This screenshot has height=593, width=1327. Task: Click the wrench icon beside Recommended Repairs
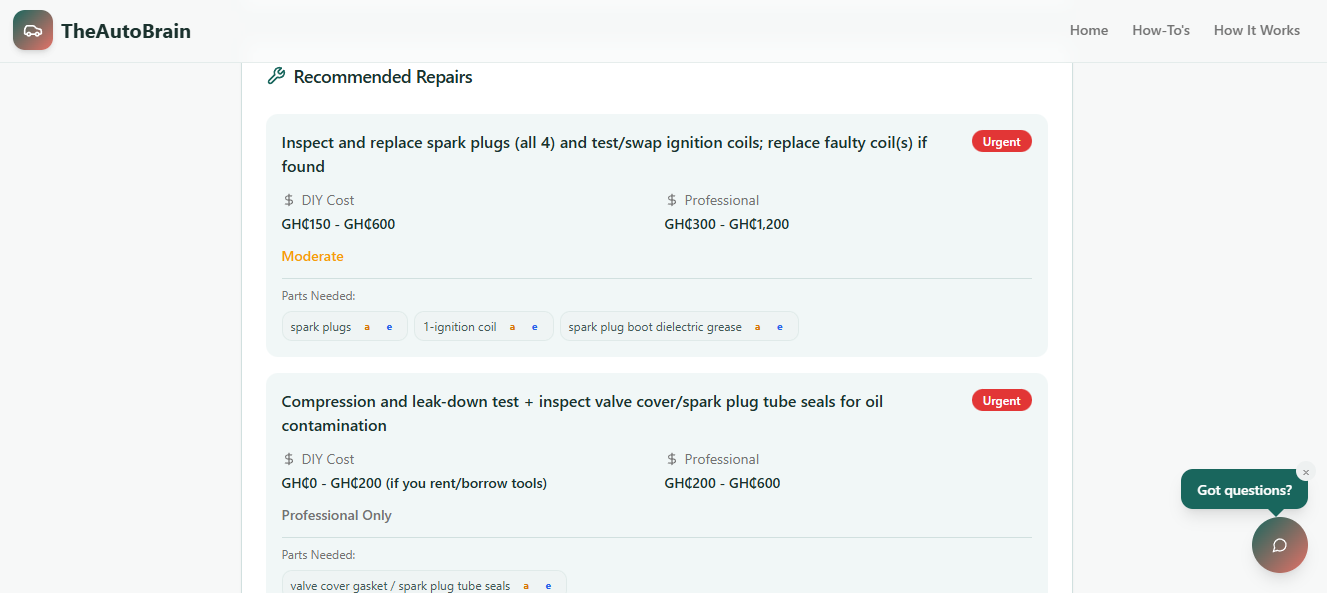point(276,76)
